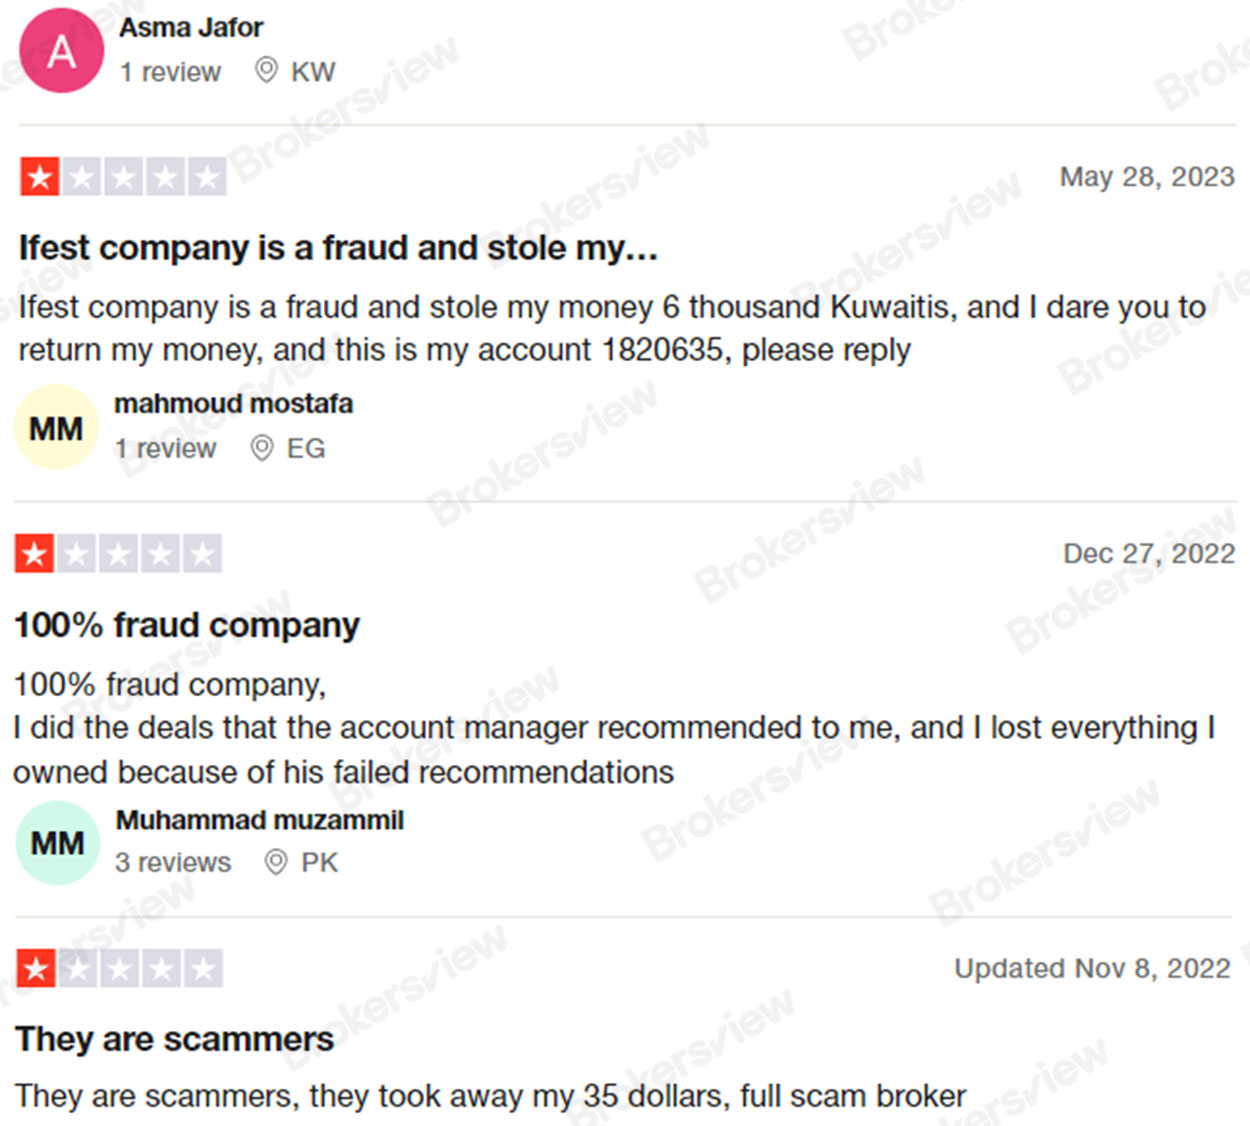
Task: Select the first empty gray star on bottom review
Action: pos(77,968)
